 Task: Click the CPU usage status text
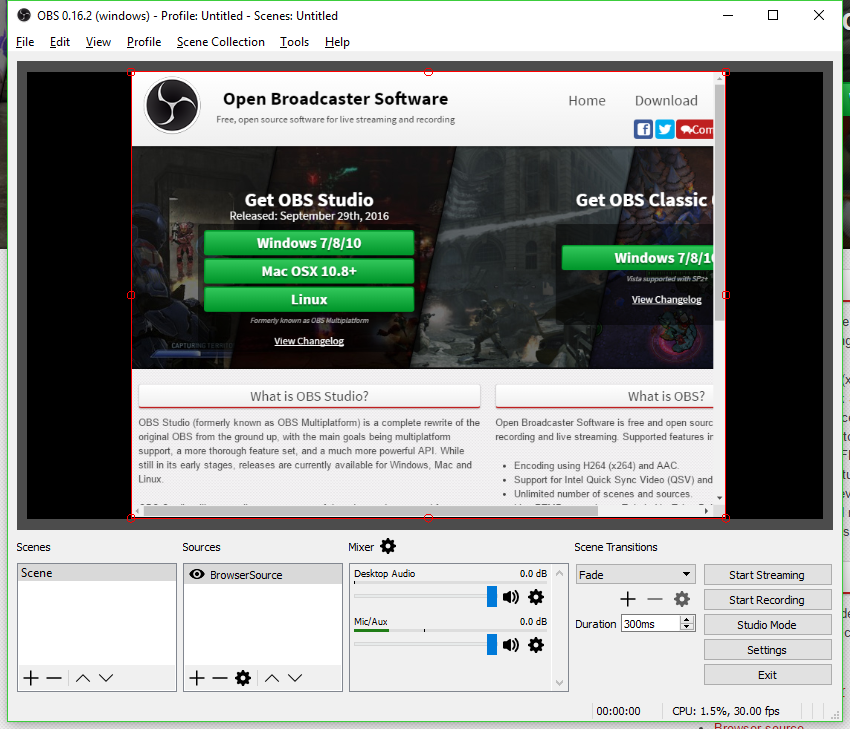(726, 711)
